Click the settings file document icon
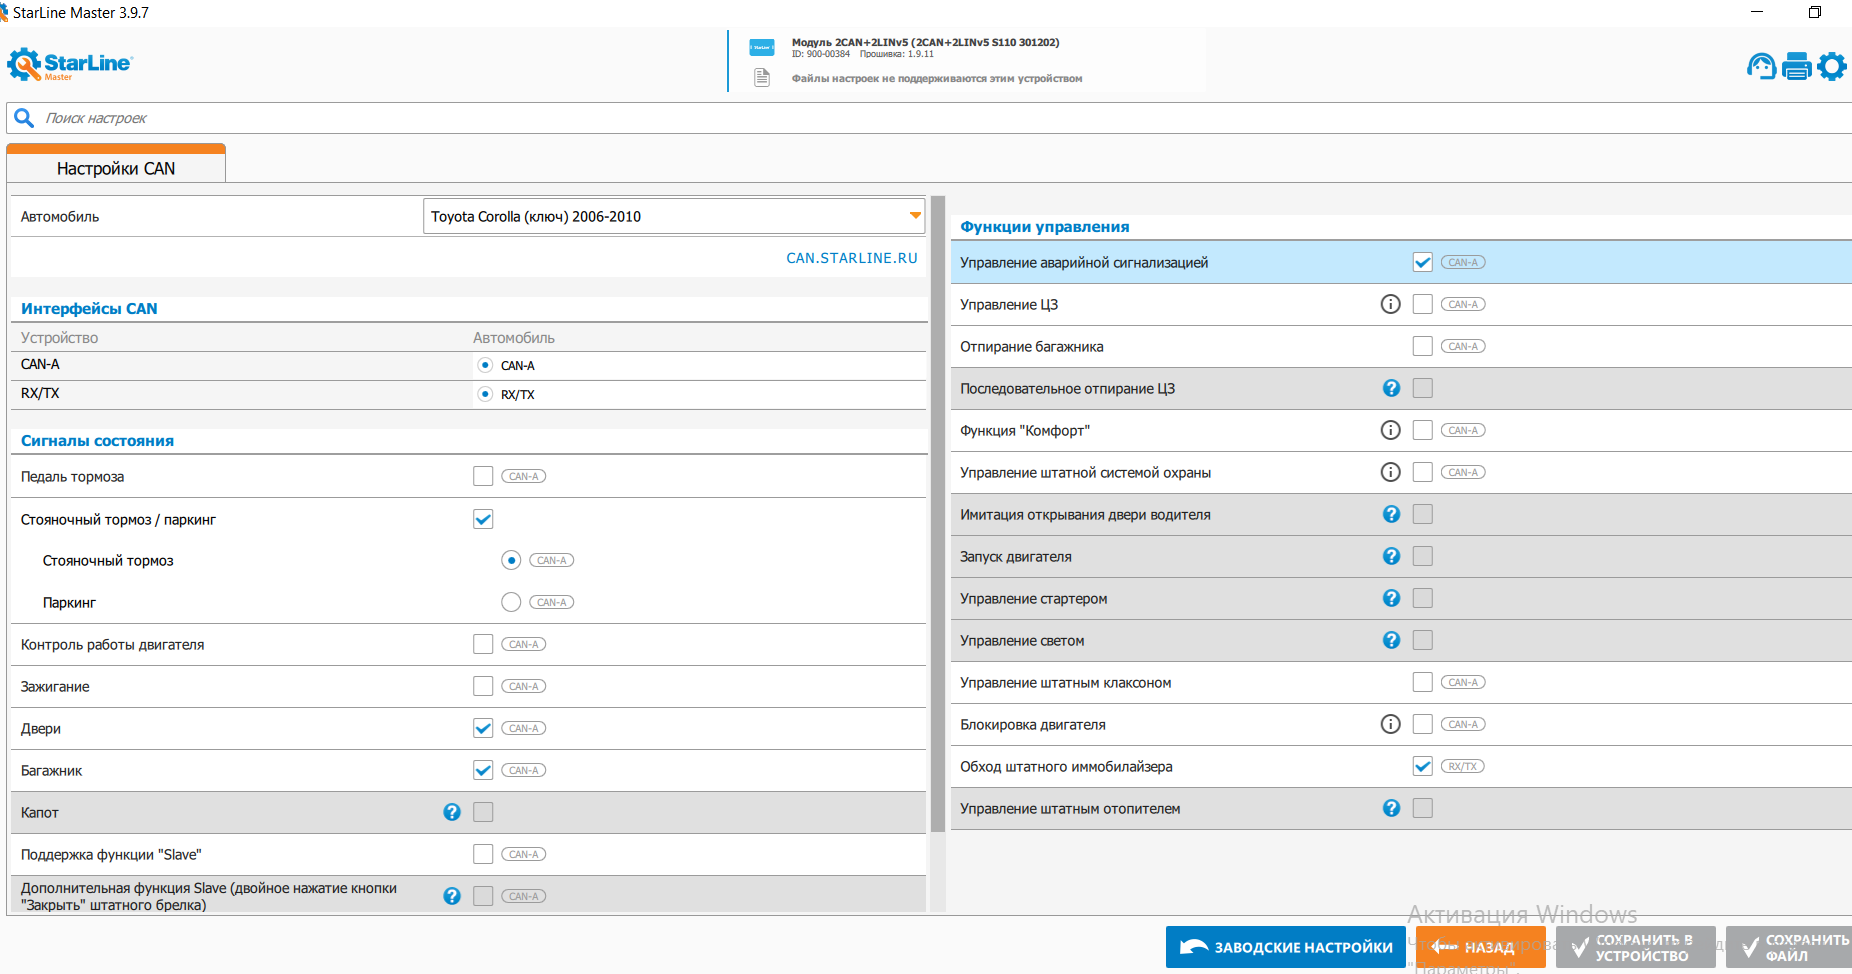1852x974 pixels. 762,78
